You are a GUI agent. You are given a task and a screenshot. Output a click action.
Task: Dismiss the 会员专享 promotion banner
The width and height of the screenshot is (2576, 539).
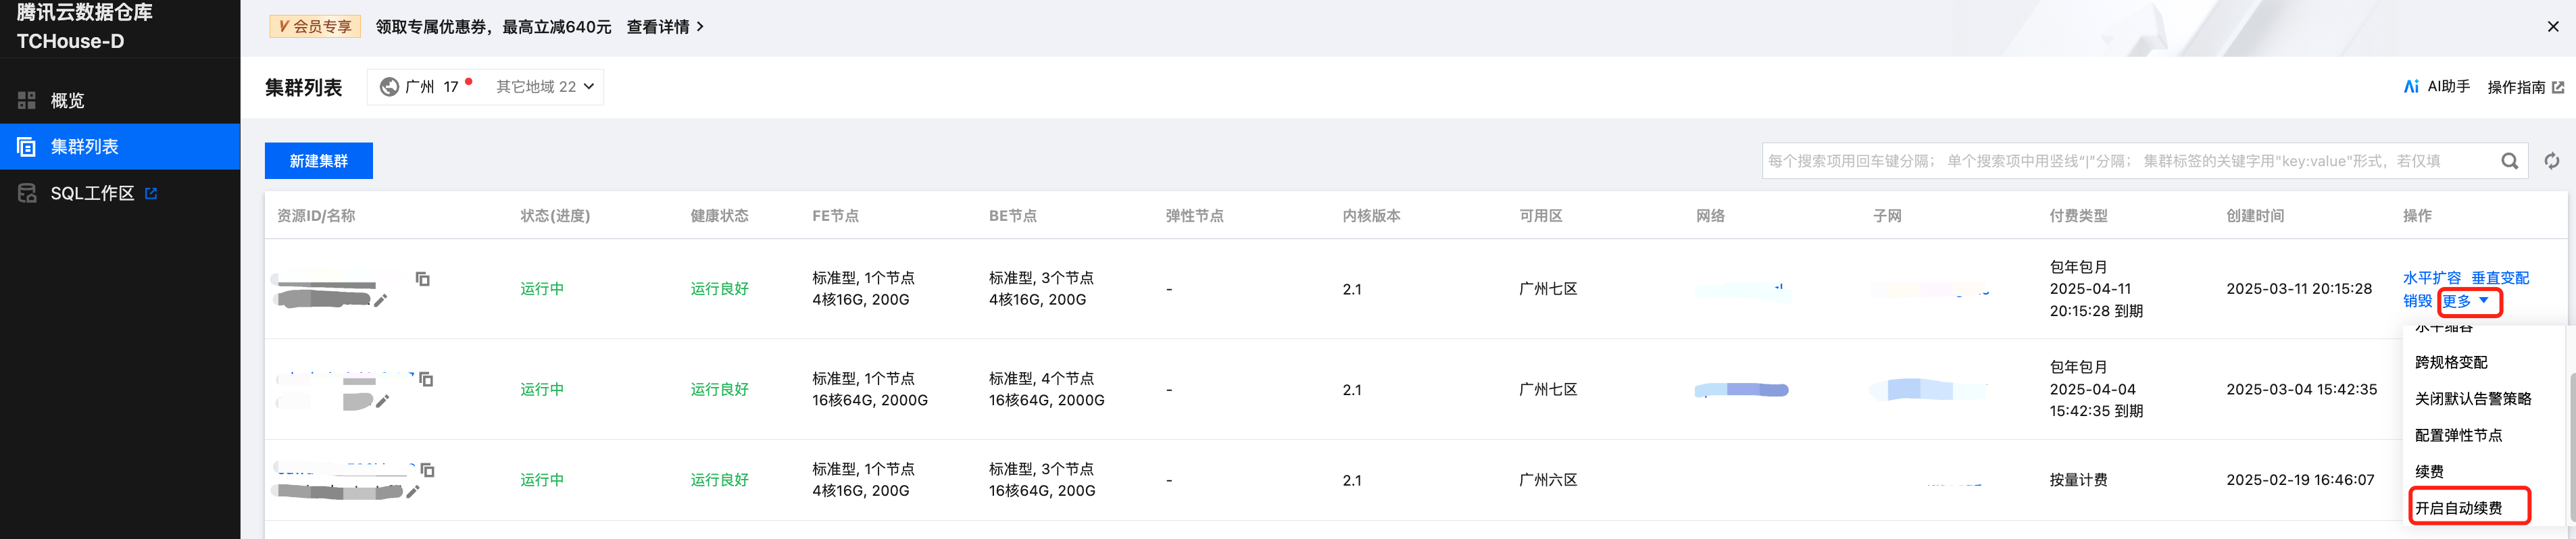pos(2553,27)
